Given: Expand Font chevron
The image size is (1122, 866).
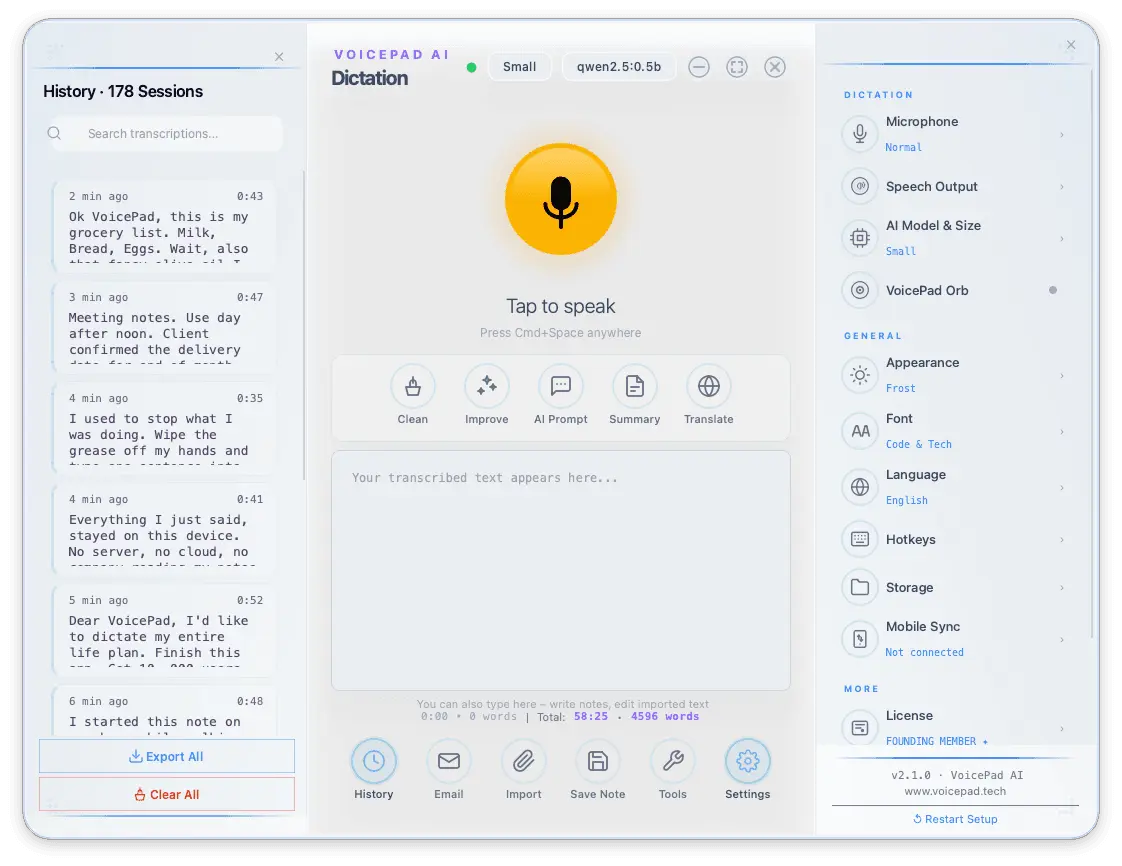Looking at the screenshot, I should pyautogui.click(x=1062, y=432).
